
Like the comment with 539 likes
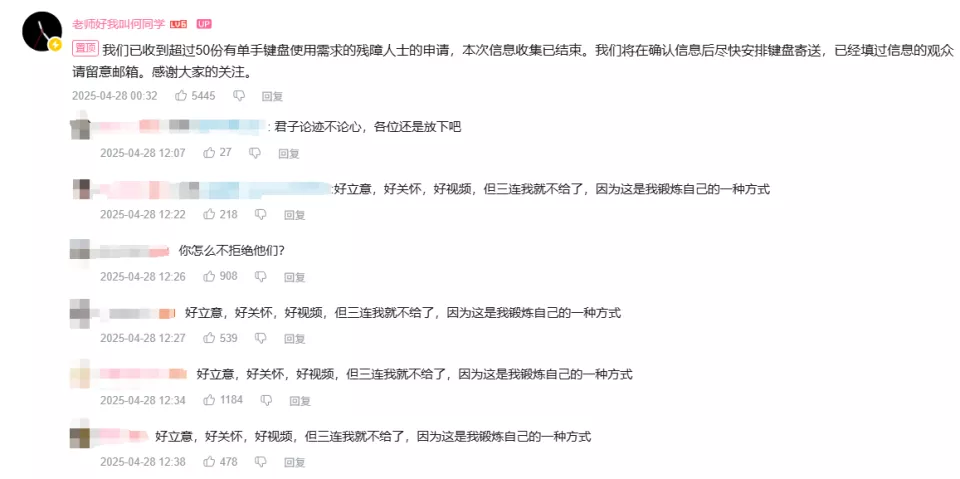[x=209, y=338]
